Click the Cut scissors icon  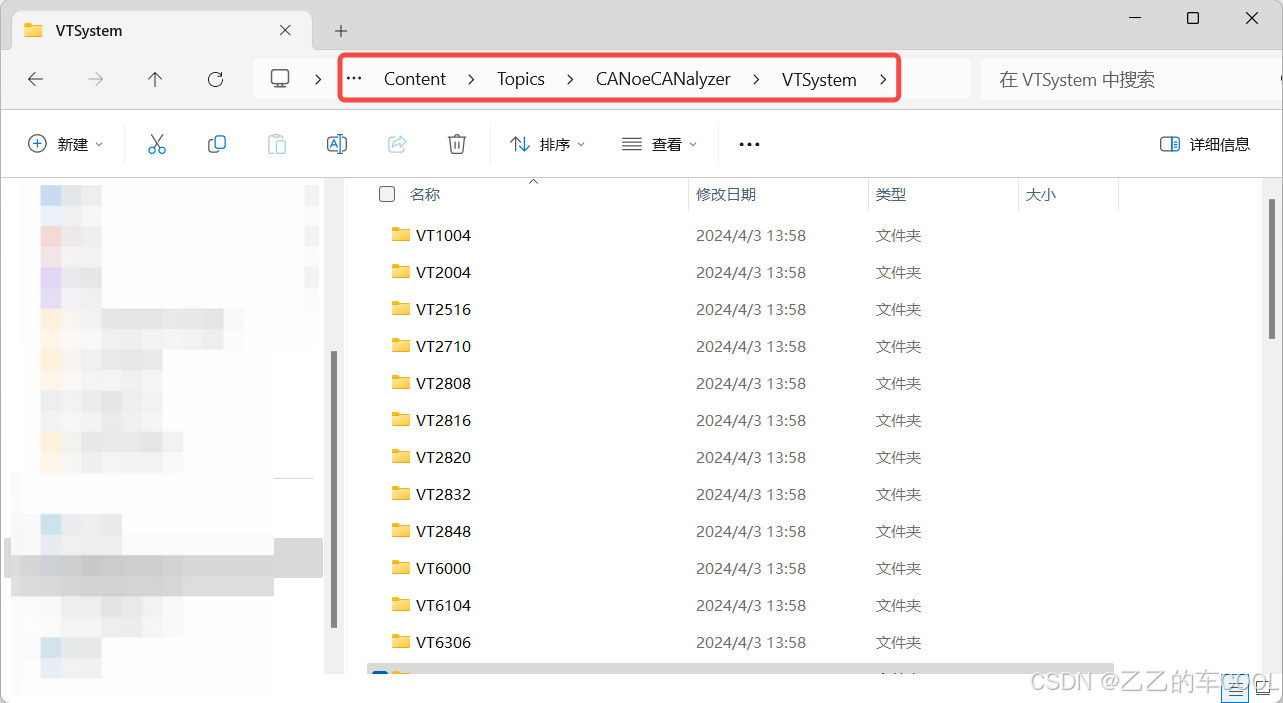tap(156, 144)
